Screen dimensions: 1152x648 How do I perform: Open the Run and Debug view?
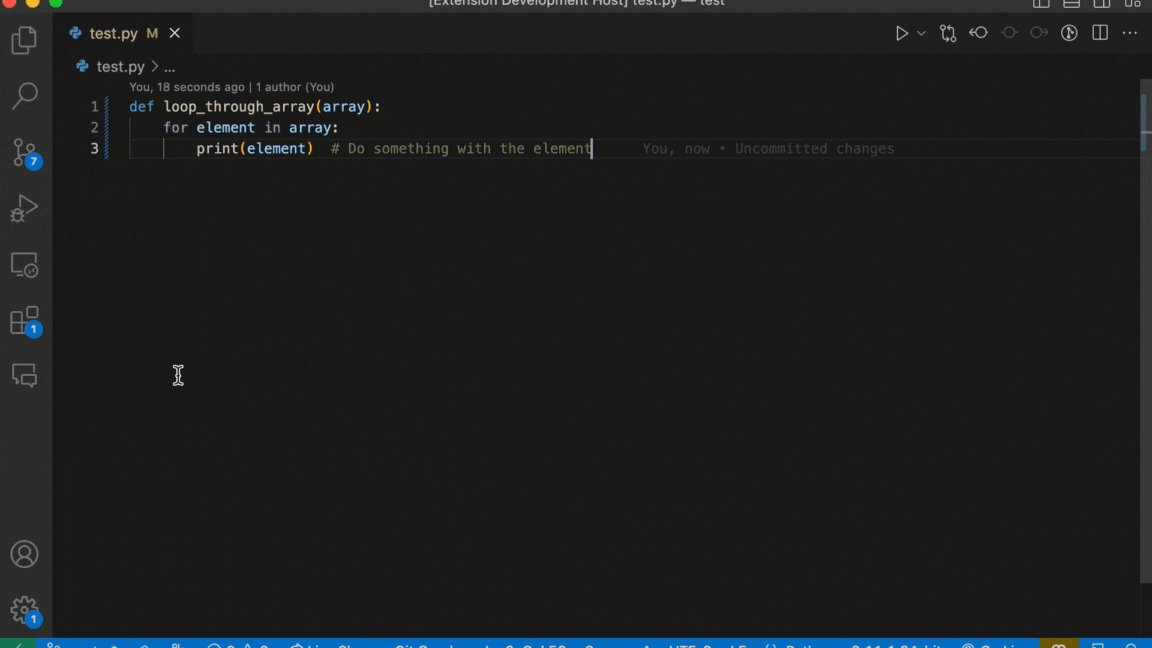[24, 208]
